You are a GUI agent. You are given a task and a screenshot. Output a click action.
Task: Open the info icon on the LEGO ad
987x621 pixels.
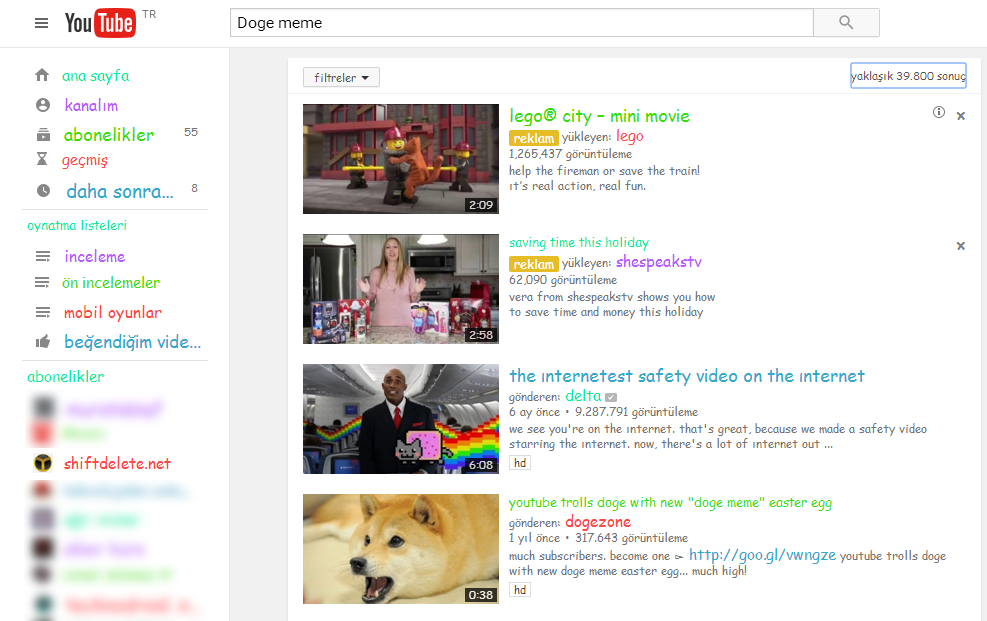[x=939, y=112]
